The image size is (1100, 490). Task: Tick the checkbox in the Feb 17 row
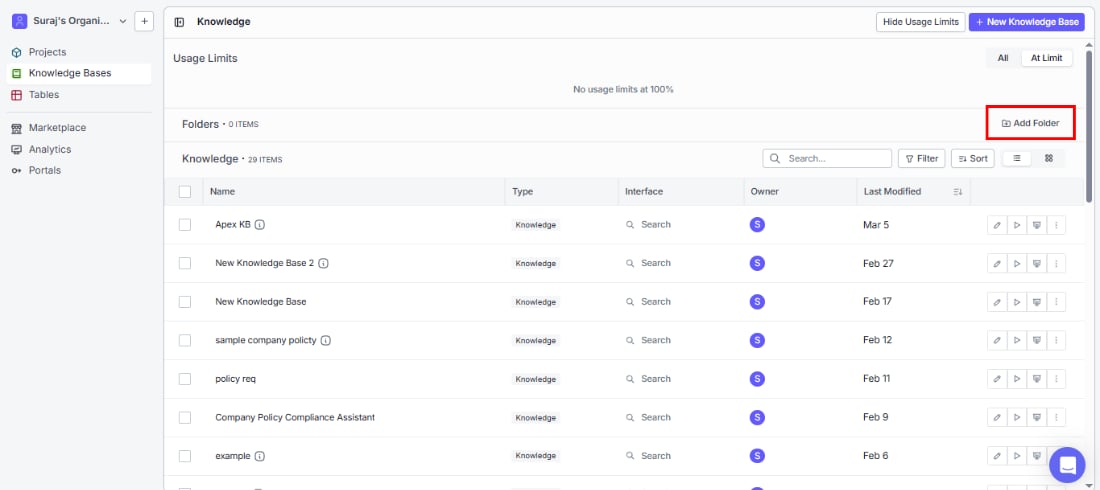pyautogui.click(x=185, y=302)
